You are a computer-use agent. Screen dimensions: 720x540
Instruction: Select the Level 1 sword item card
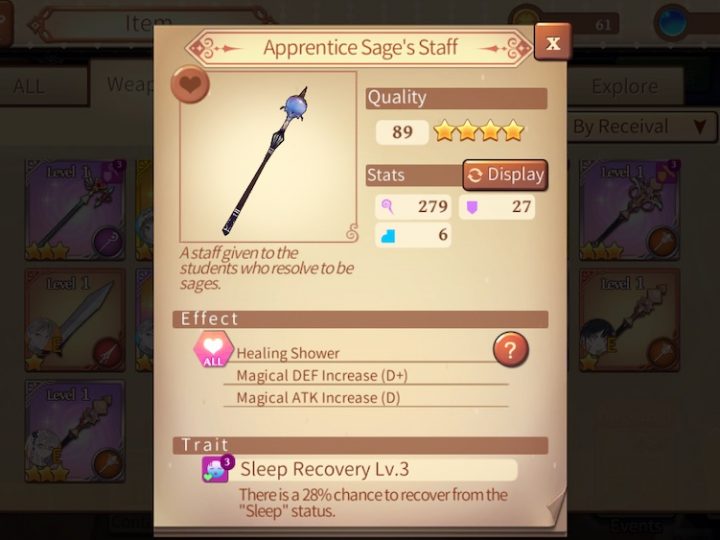[75, 320]
